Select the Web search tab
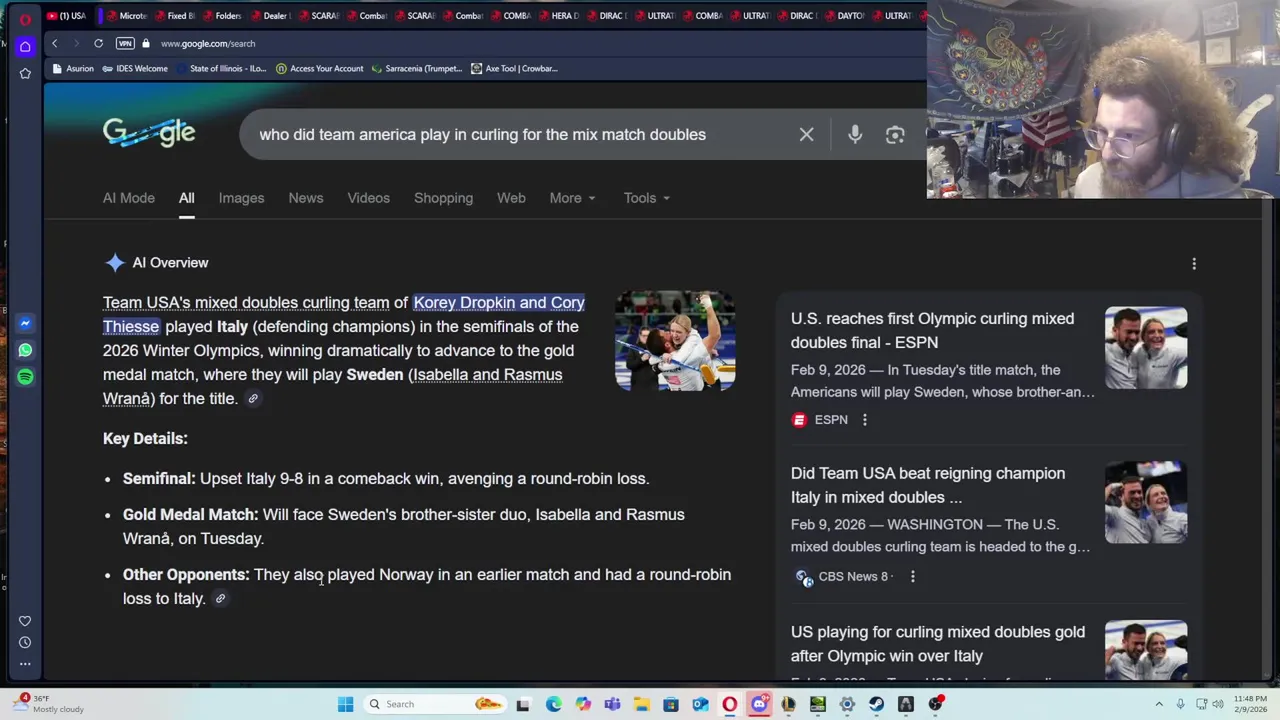Screen dimensions: 1280x720 click(x=511, y=198)
